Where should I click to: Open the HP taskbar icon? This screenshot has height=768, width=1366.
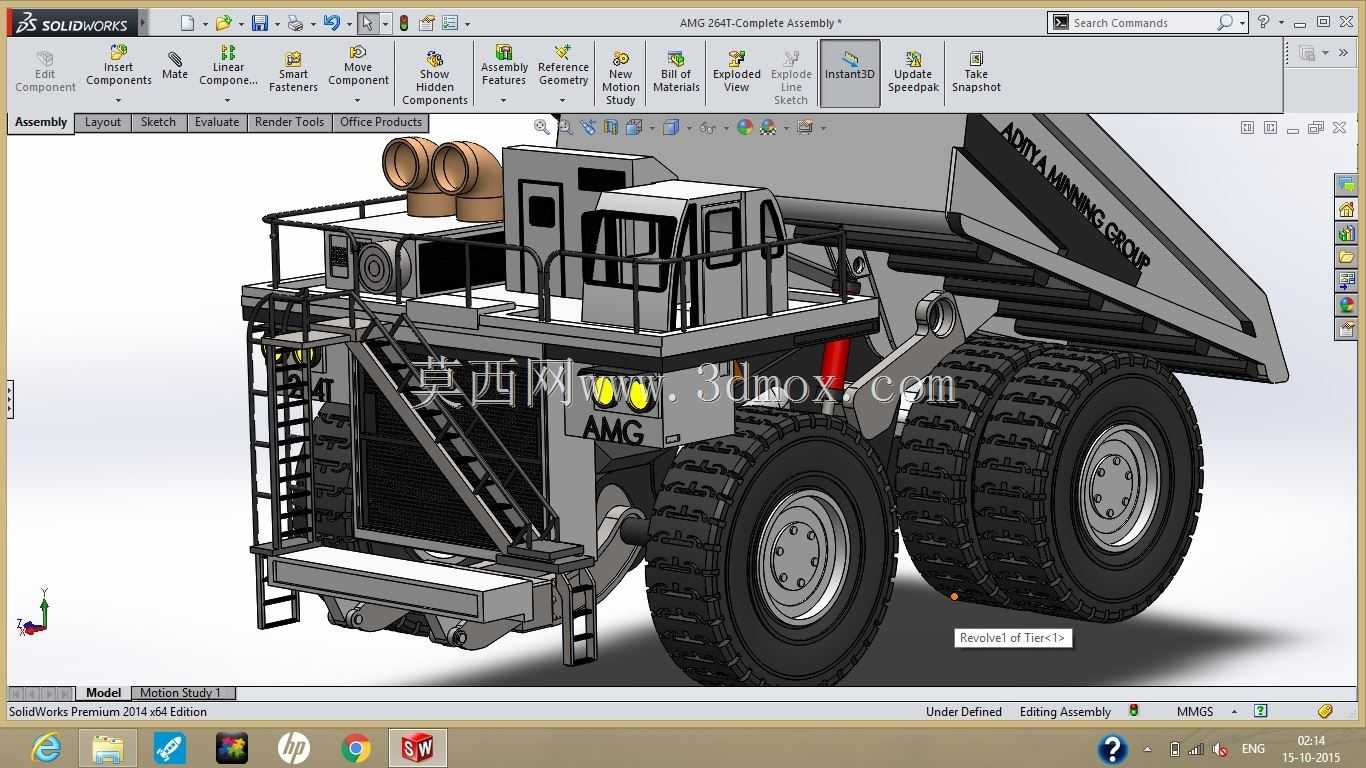click(x=293, y=748)
